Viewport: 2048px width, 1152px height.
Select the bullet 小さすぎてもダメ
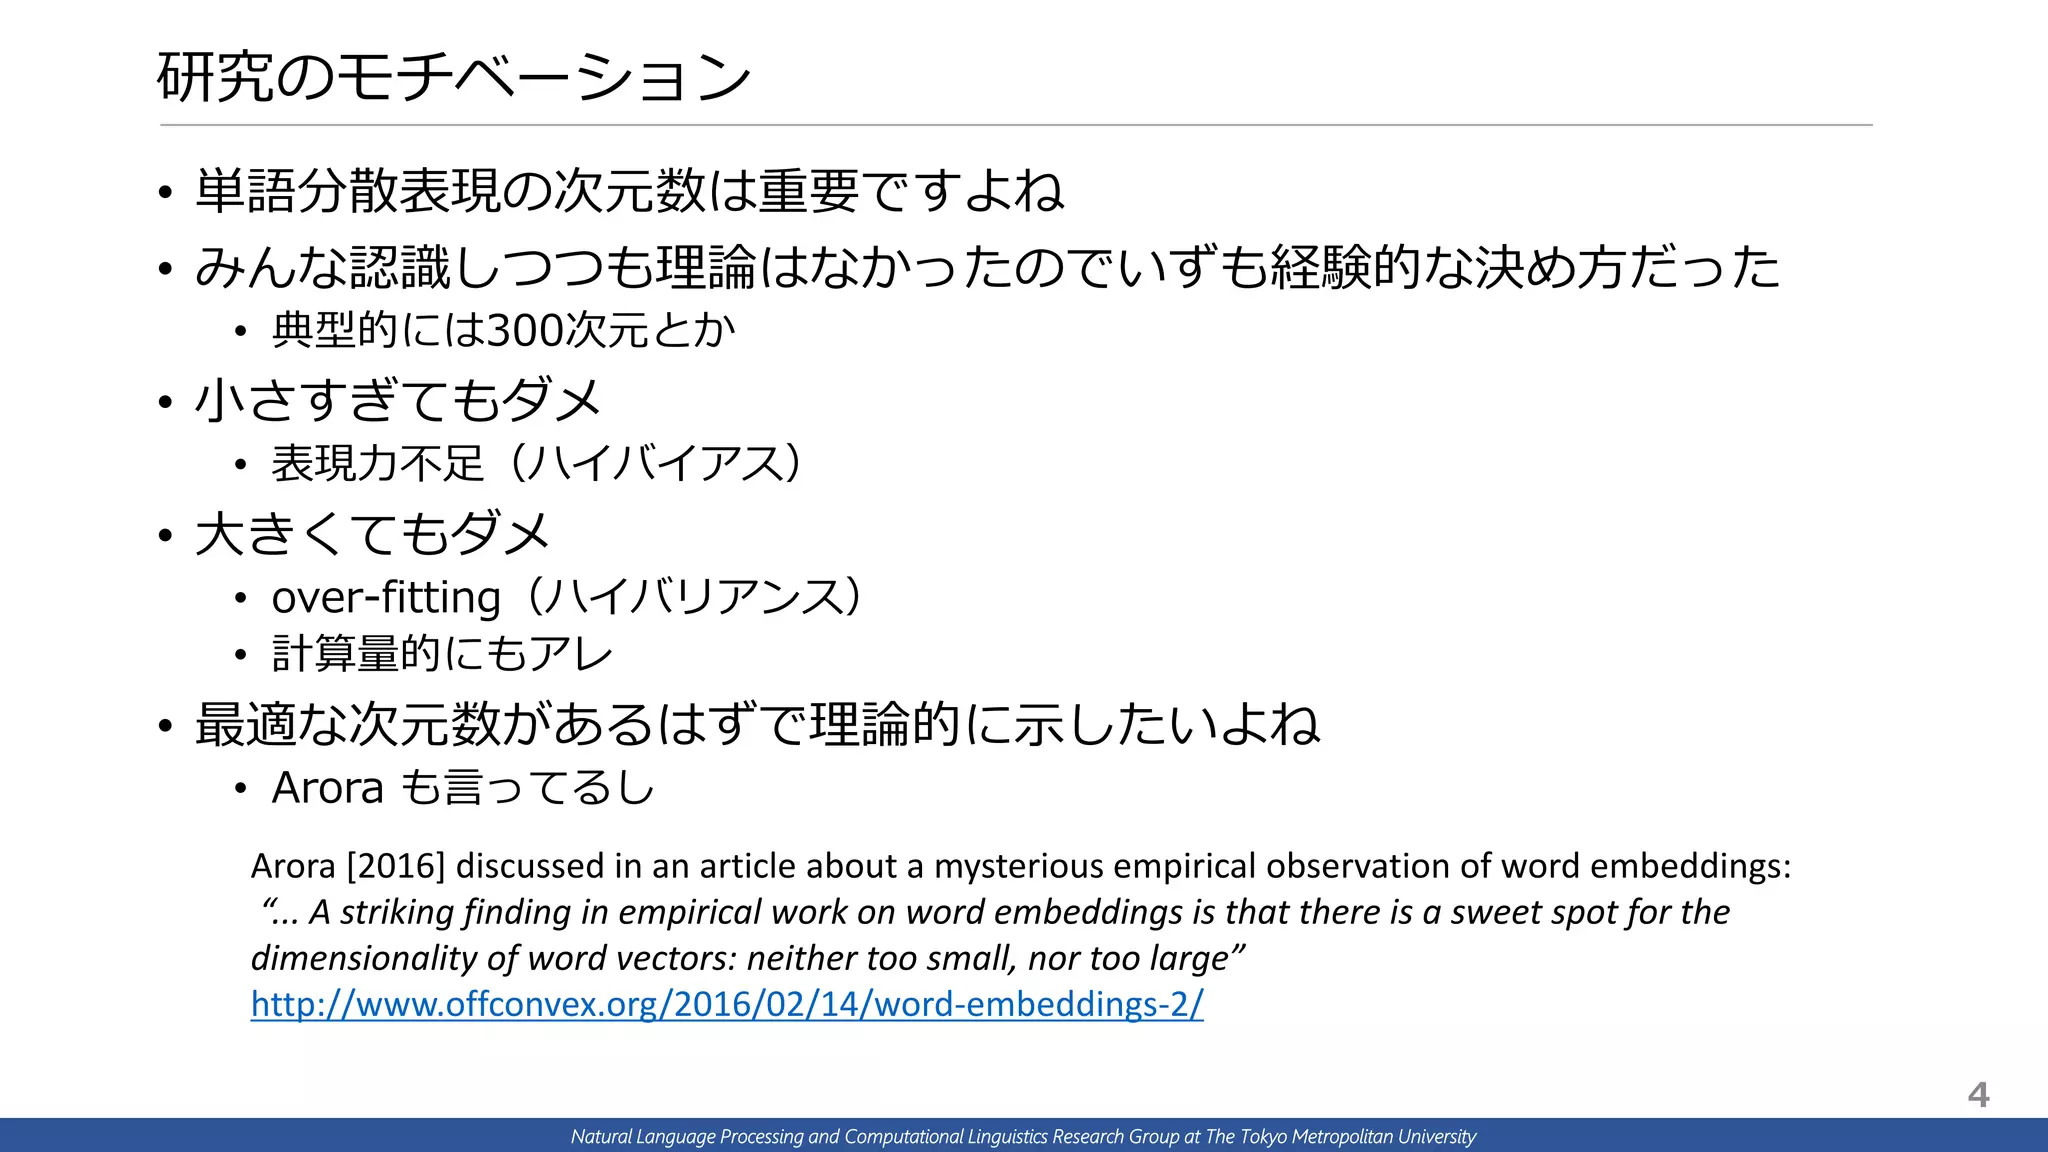pyautogui.click(x=398, y=400)
